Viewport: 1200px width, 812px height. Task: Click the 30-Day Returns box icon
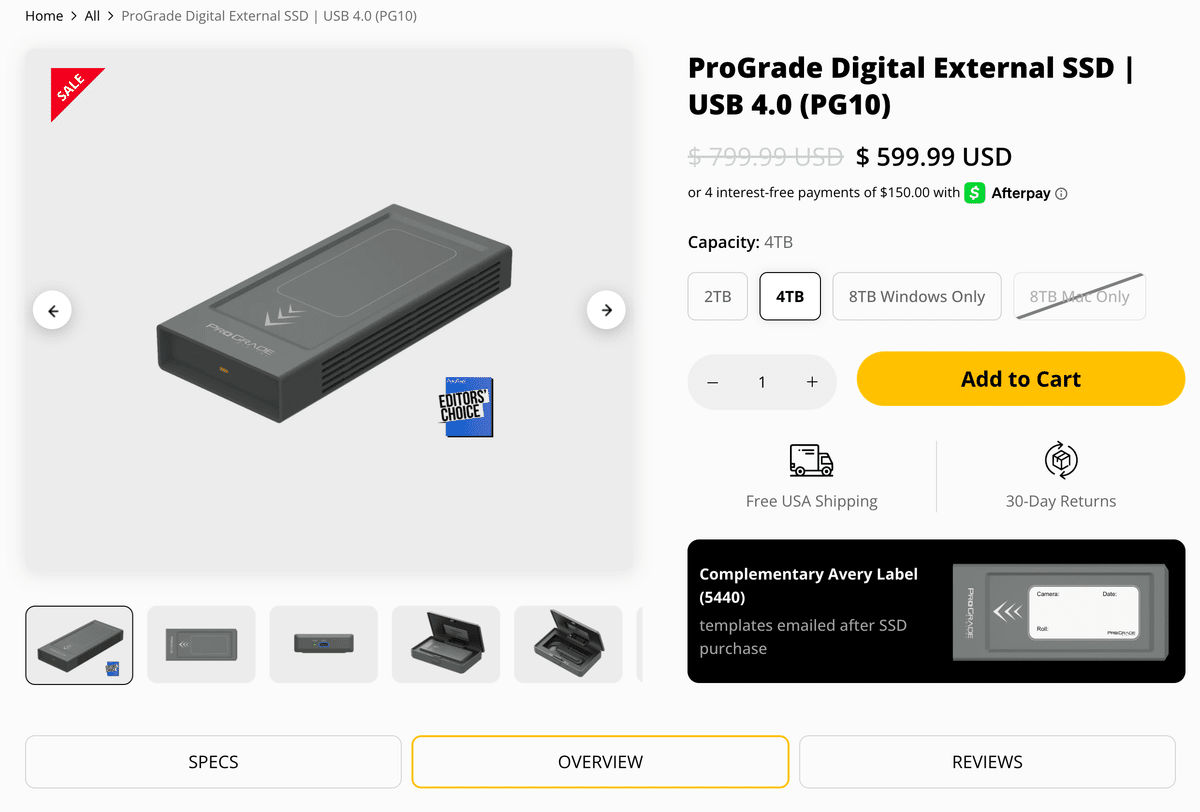pos(1061,461)
